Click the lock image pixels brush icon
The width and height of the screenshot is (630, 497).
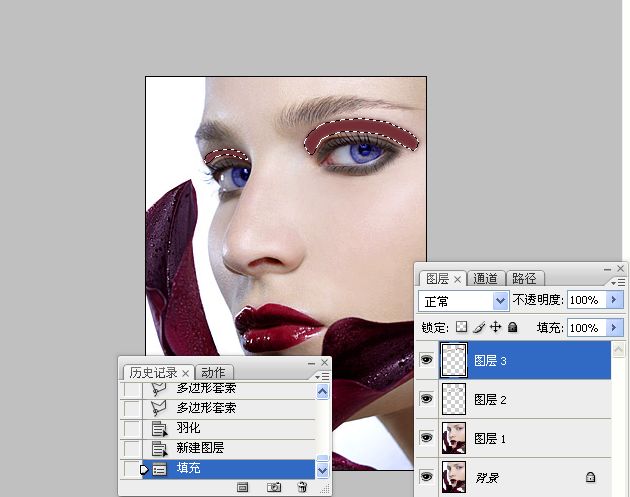tap(479, 327)
